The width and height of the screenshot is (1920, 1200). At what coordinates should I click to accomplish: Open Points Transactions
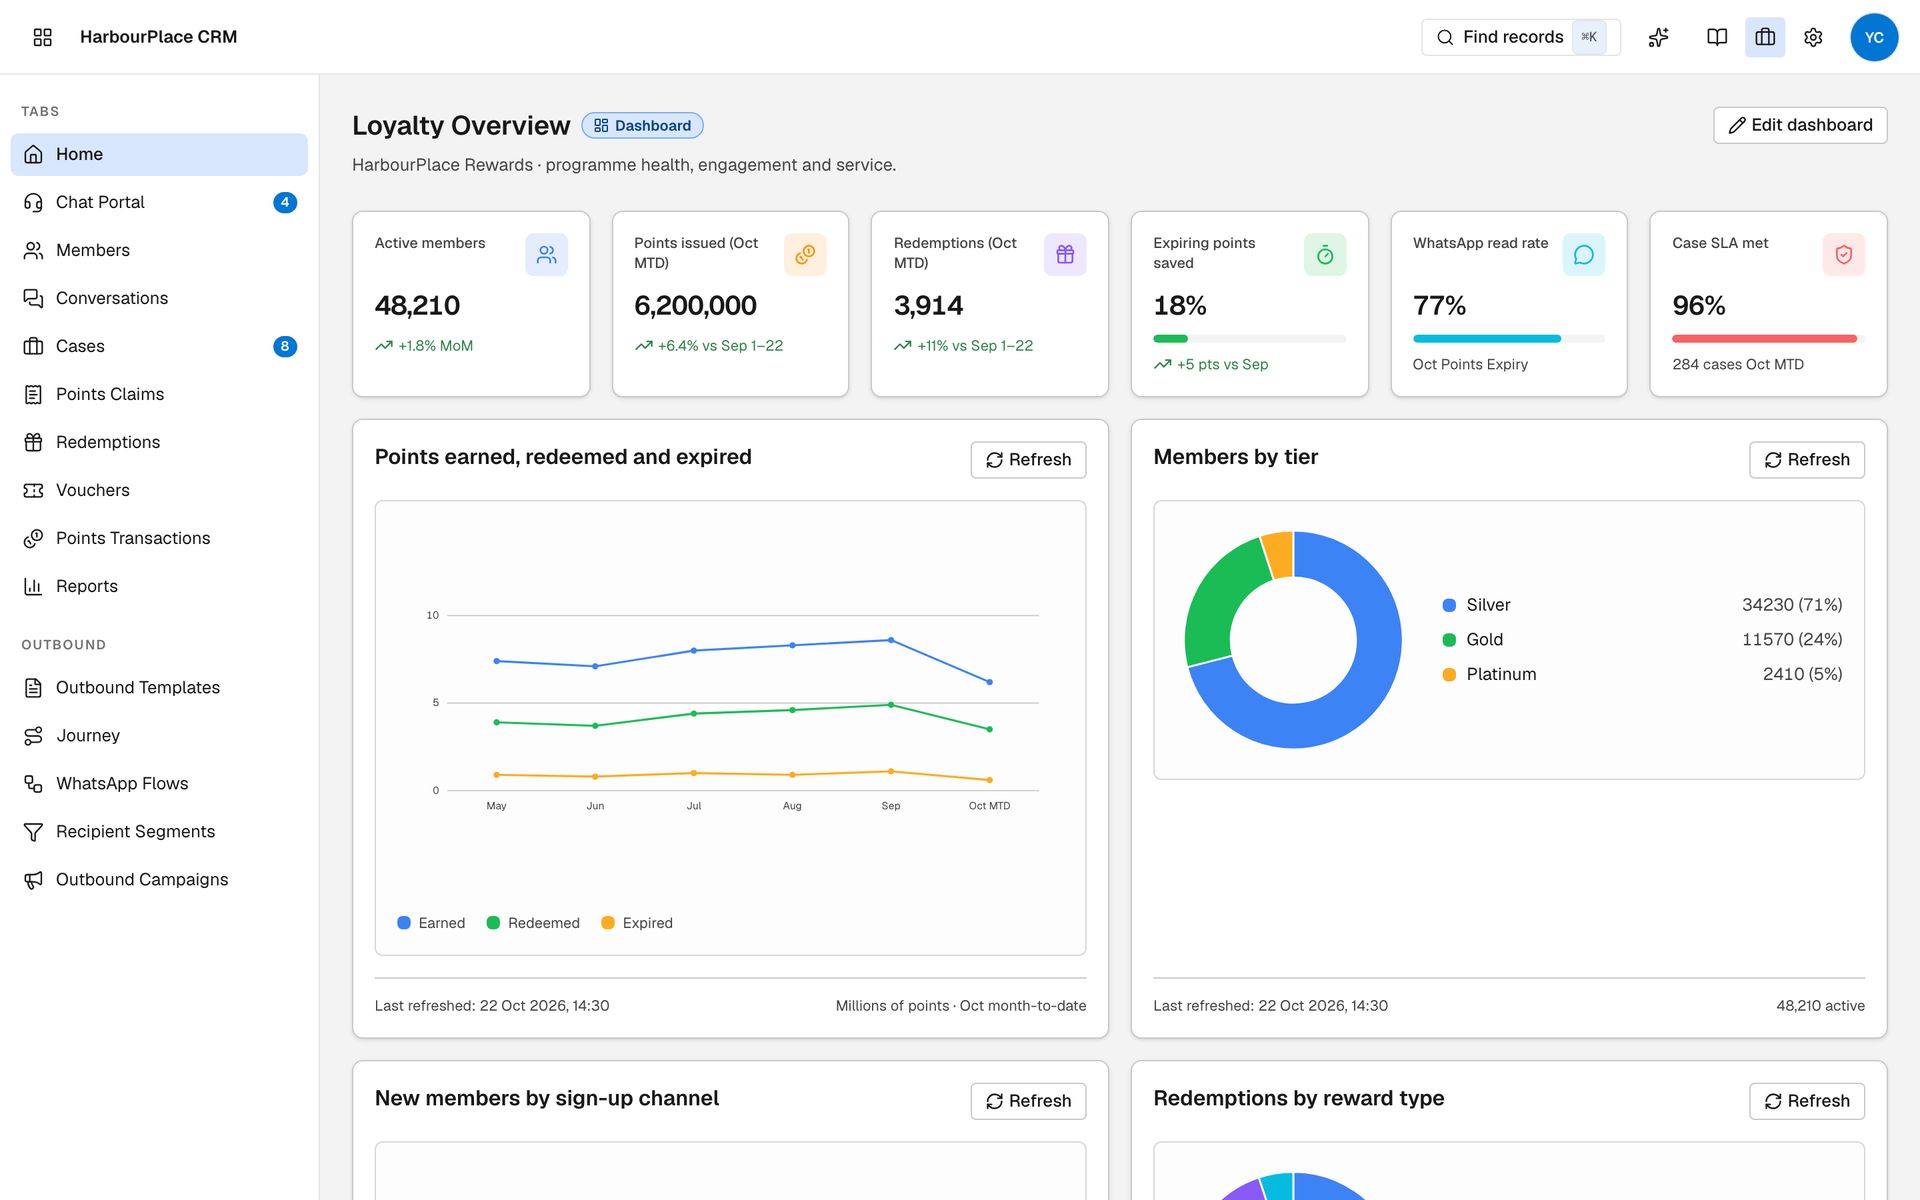159,538
